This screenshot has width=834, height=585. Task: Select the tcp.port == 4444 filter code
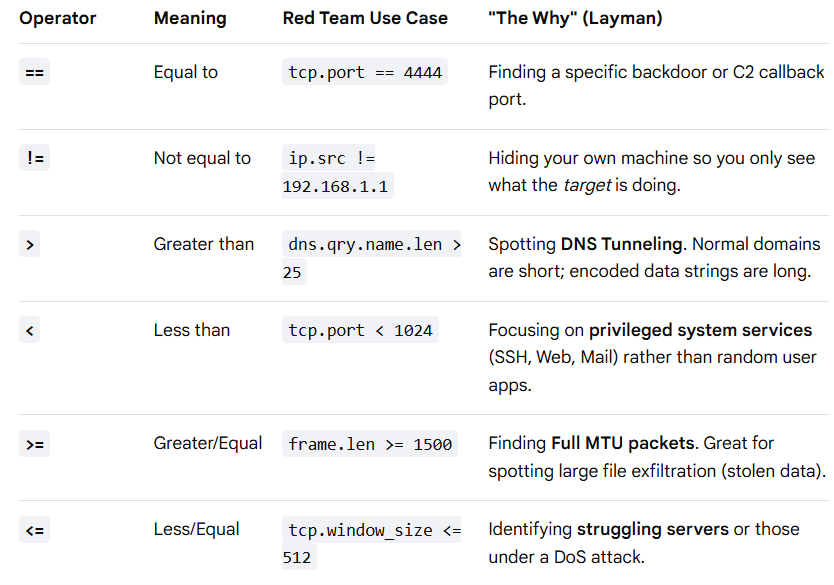click(365, 72)
